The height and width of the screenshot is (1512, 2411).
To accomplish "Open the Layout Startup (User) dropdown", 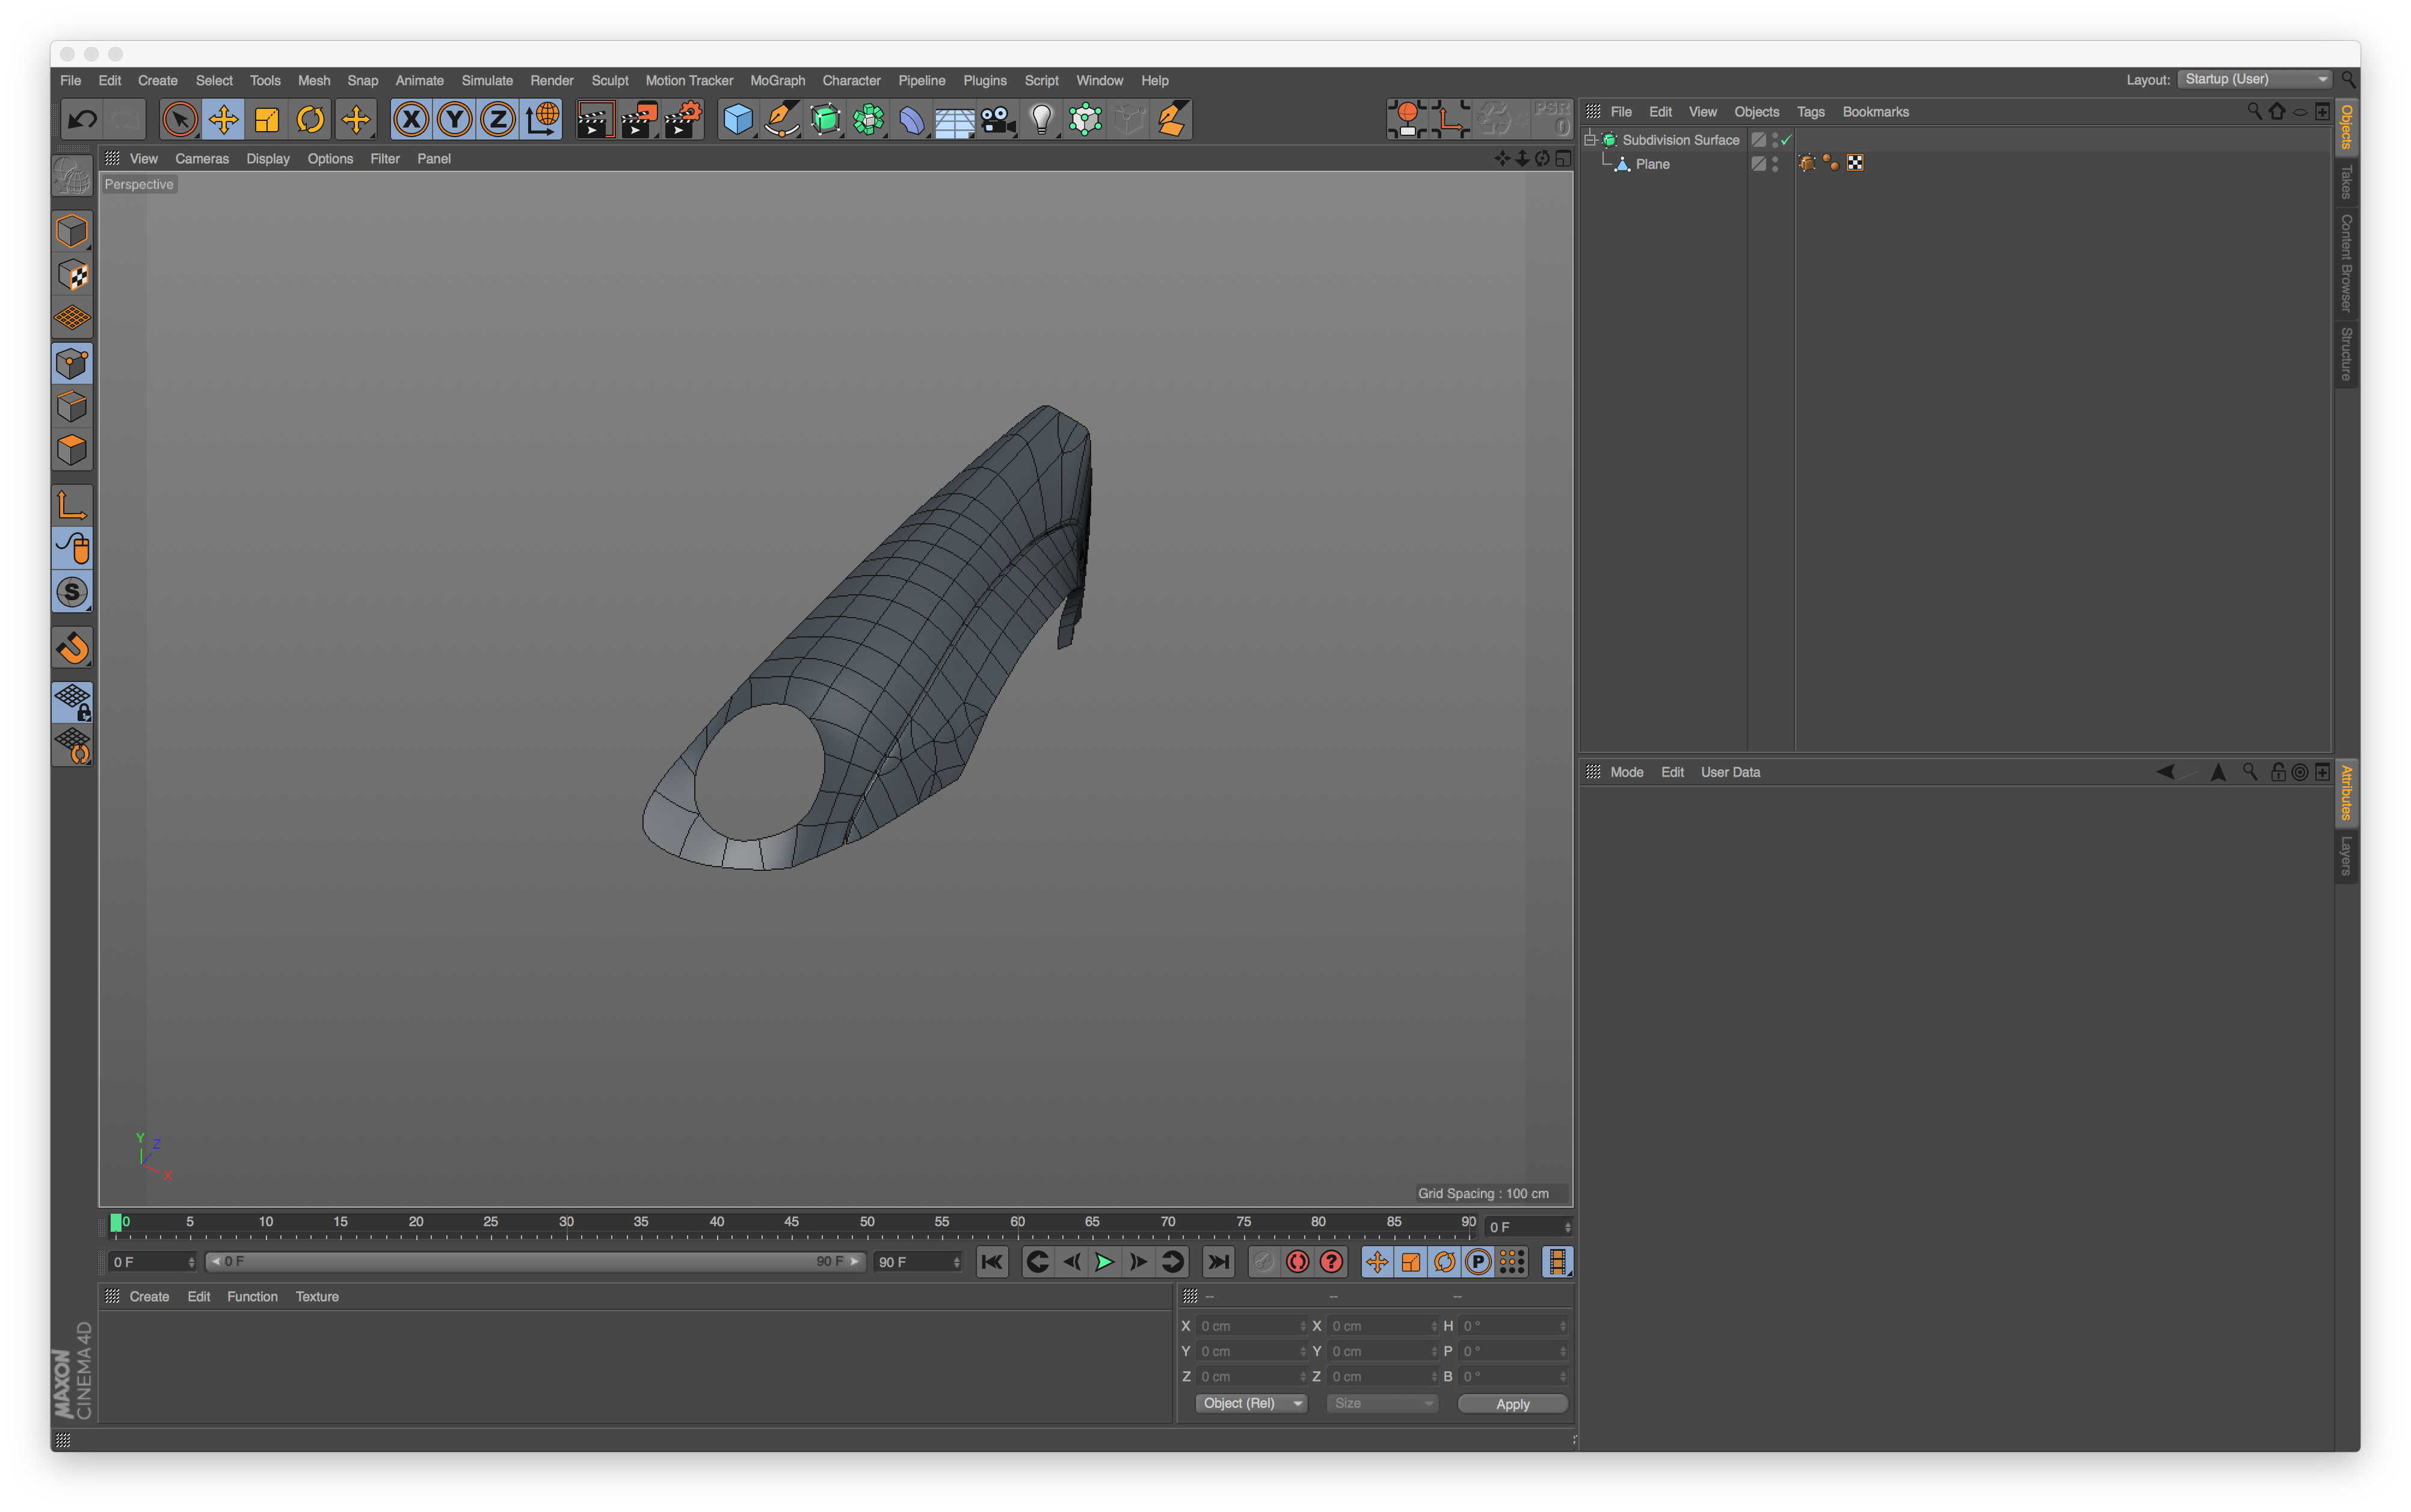I will [x=2255, y=79].
